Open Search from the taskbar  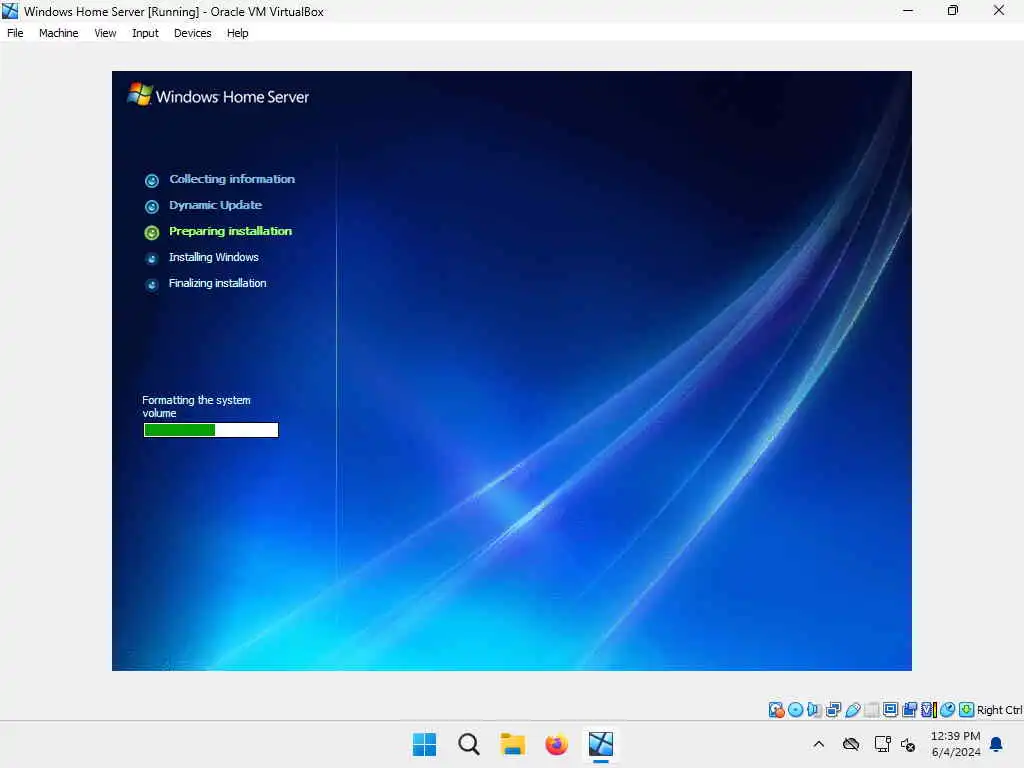coord(468,744)
